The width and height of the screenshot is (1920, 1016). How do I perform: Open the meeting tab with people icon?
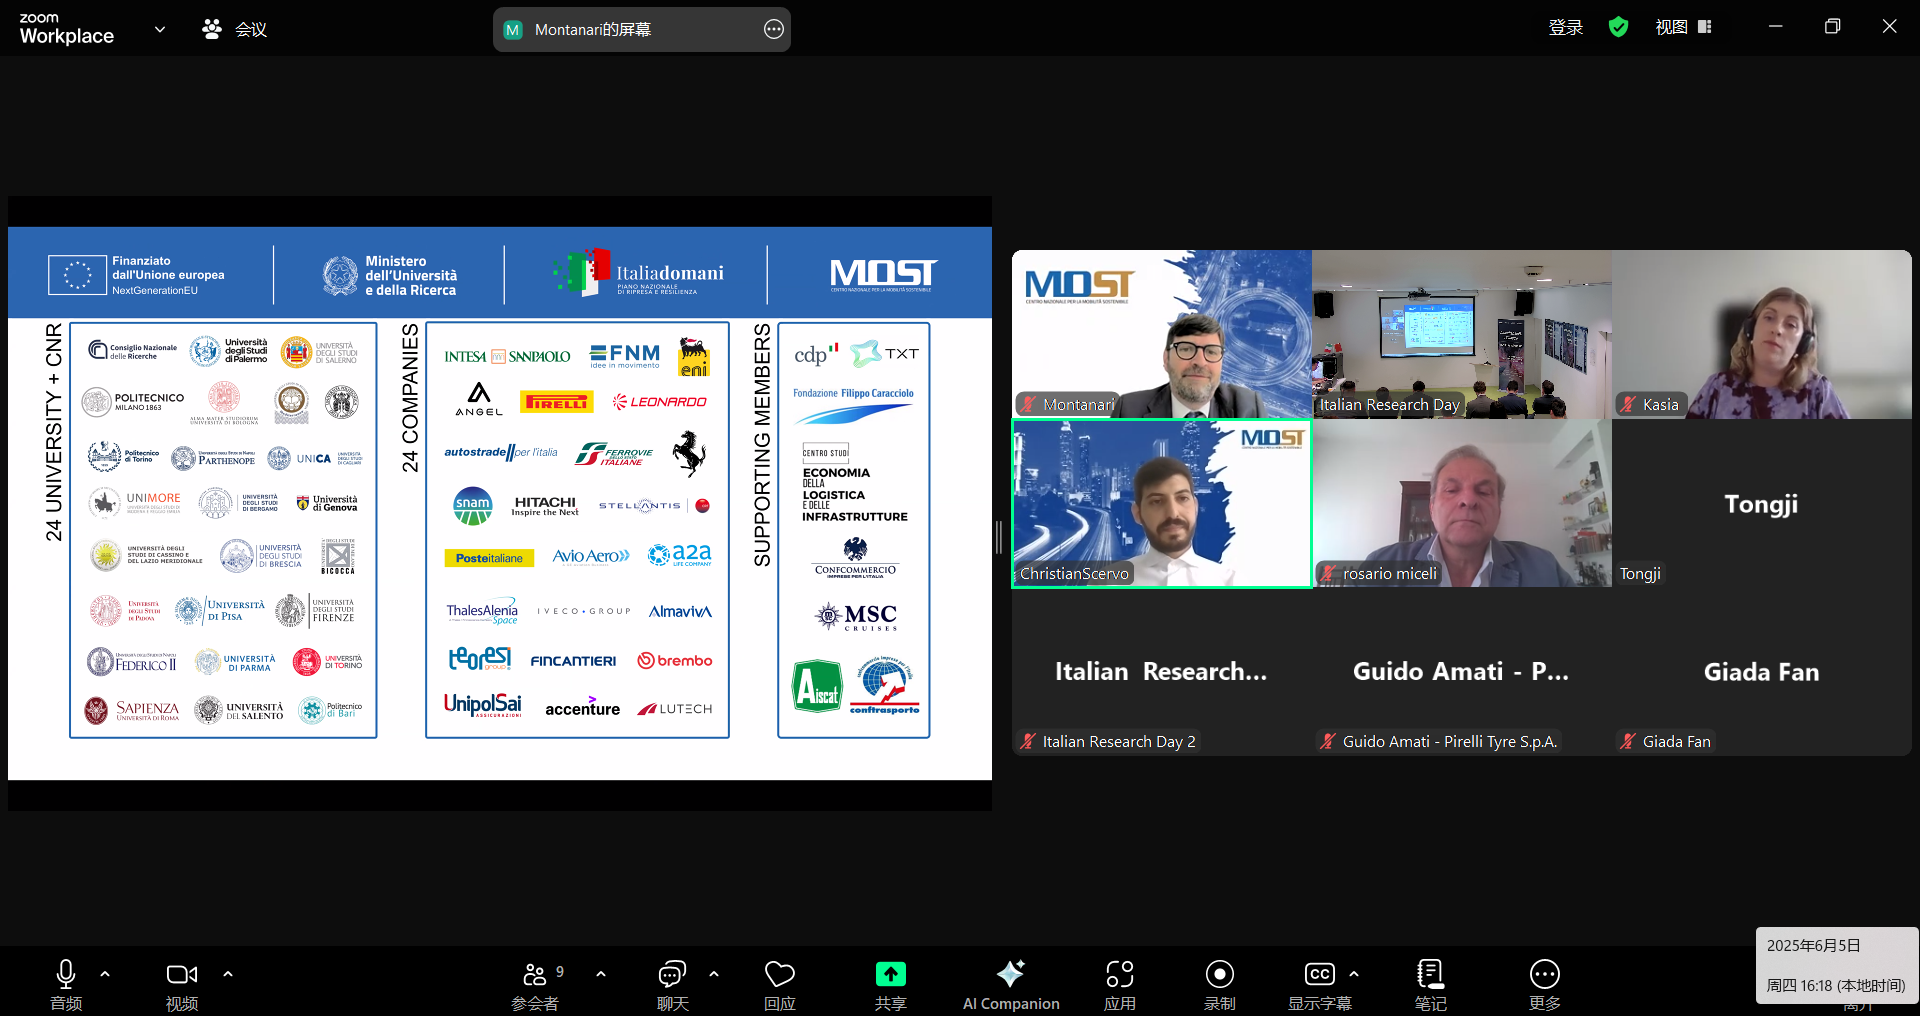coord(235,29)
